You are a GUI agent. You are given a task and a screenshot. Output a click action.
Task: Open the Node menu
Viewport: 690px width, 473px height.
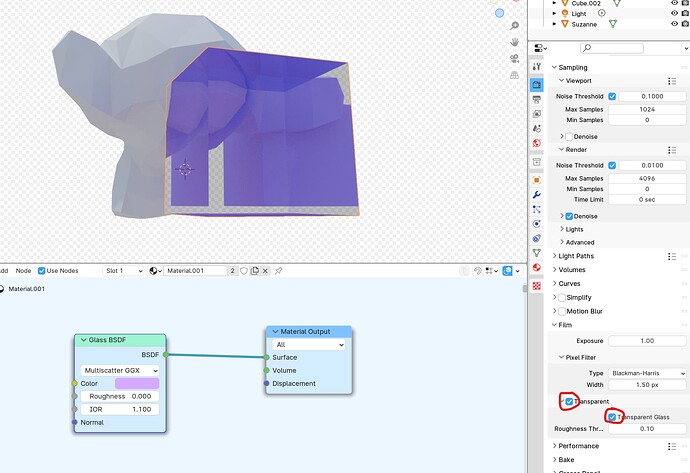pos(23,271)
